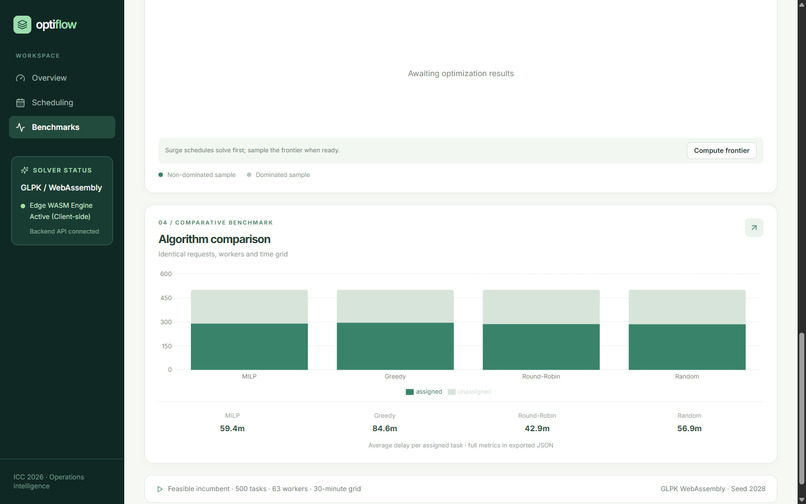This screenshot has height=504, width=806.
Task: Click the Benchmarks pulse icon
Action: 21,127
